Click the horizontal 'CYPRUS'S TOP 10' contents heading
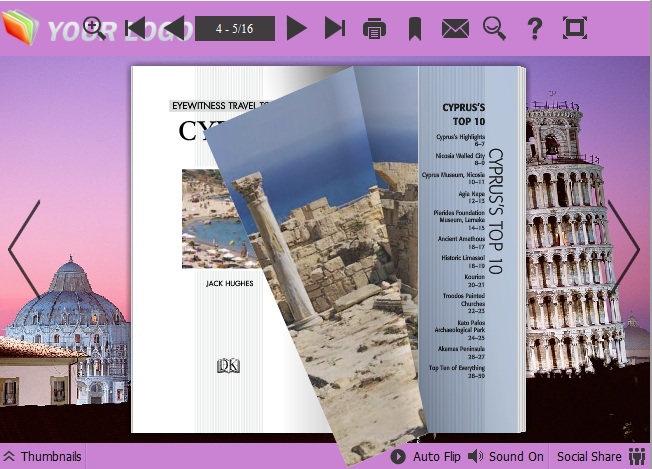652x469 pixels. click(463, 114)
